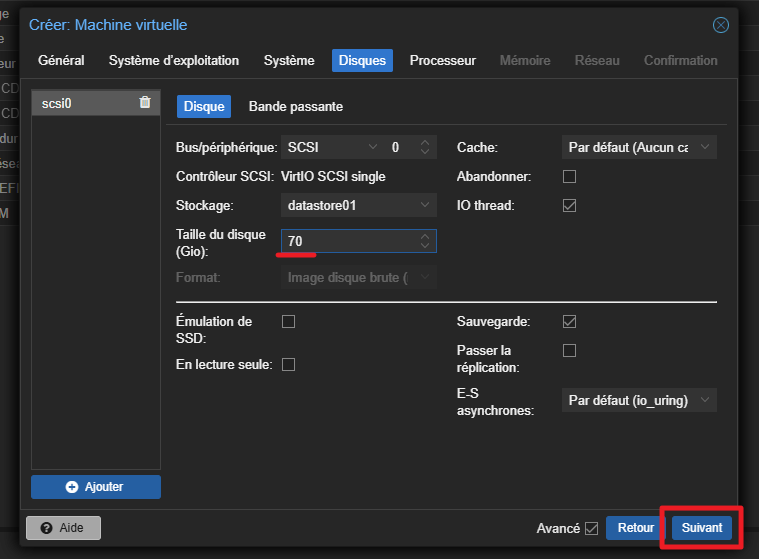Open the Réseau tab
759x559 pixels.
(x=597, y=60)
